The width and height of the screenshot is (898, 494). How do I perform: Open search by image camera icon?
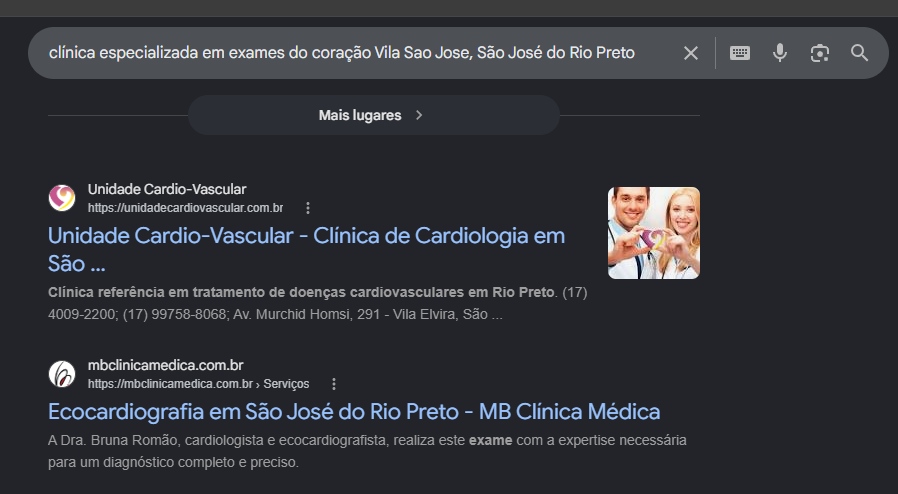point(820,53)
